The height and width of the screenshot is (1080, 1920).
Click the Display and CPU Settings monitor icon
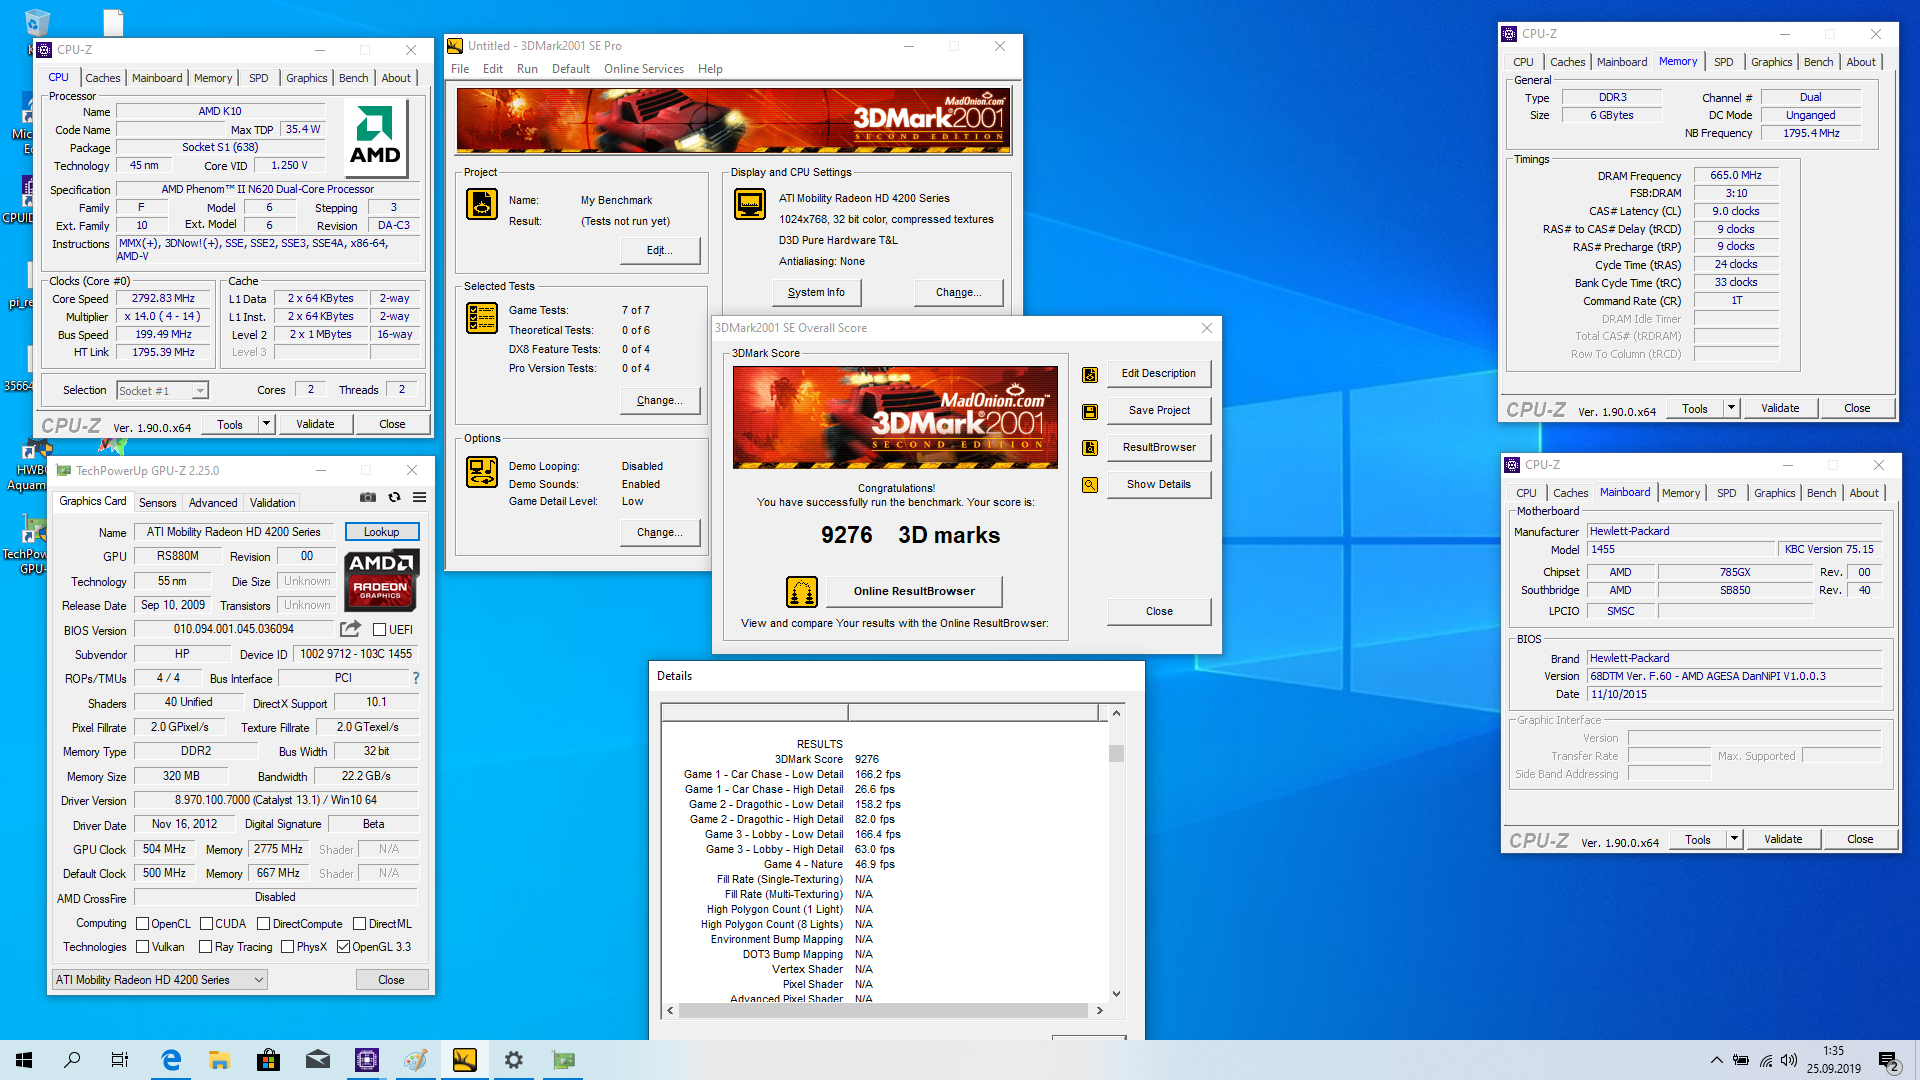click(x=749, y=204)
